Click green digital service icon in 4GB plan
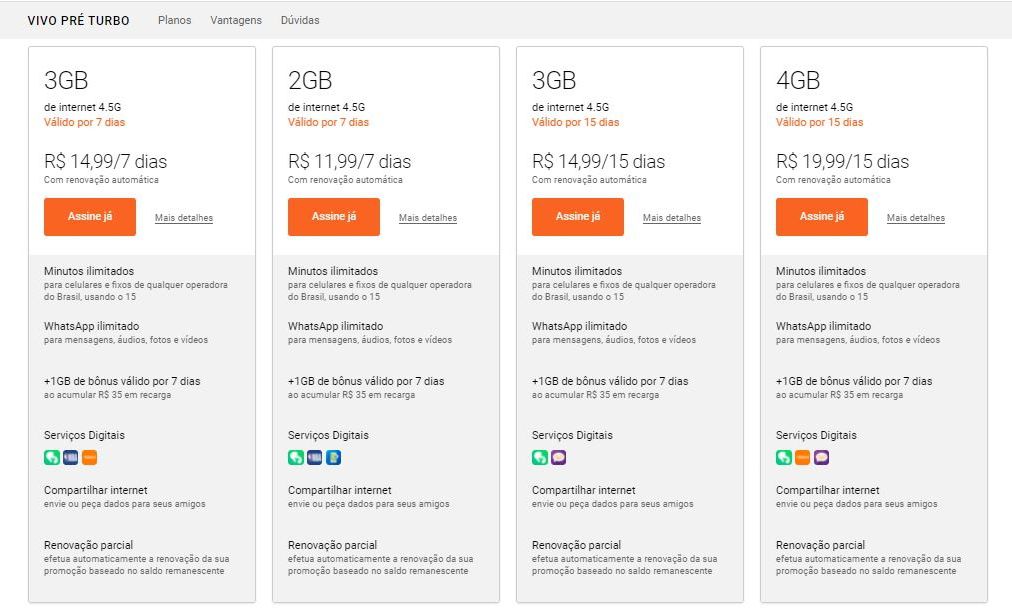 [784, 457]
